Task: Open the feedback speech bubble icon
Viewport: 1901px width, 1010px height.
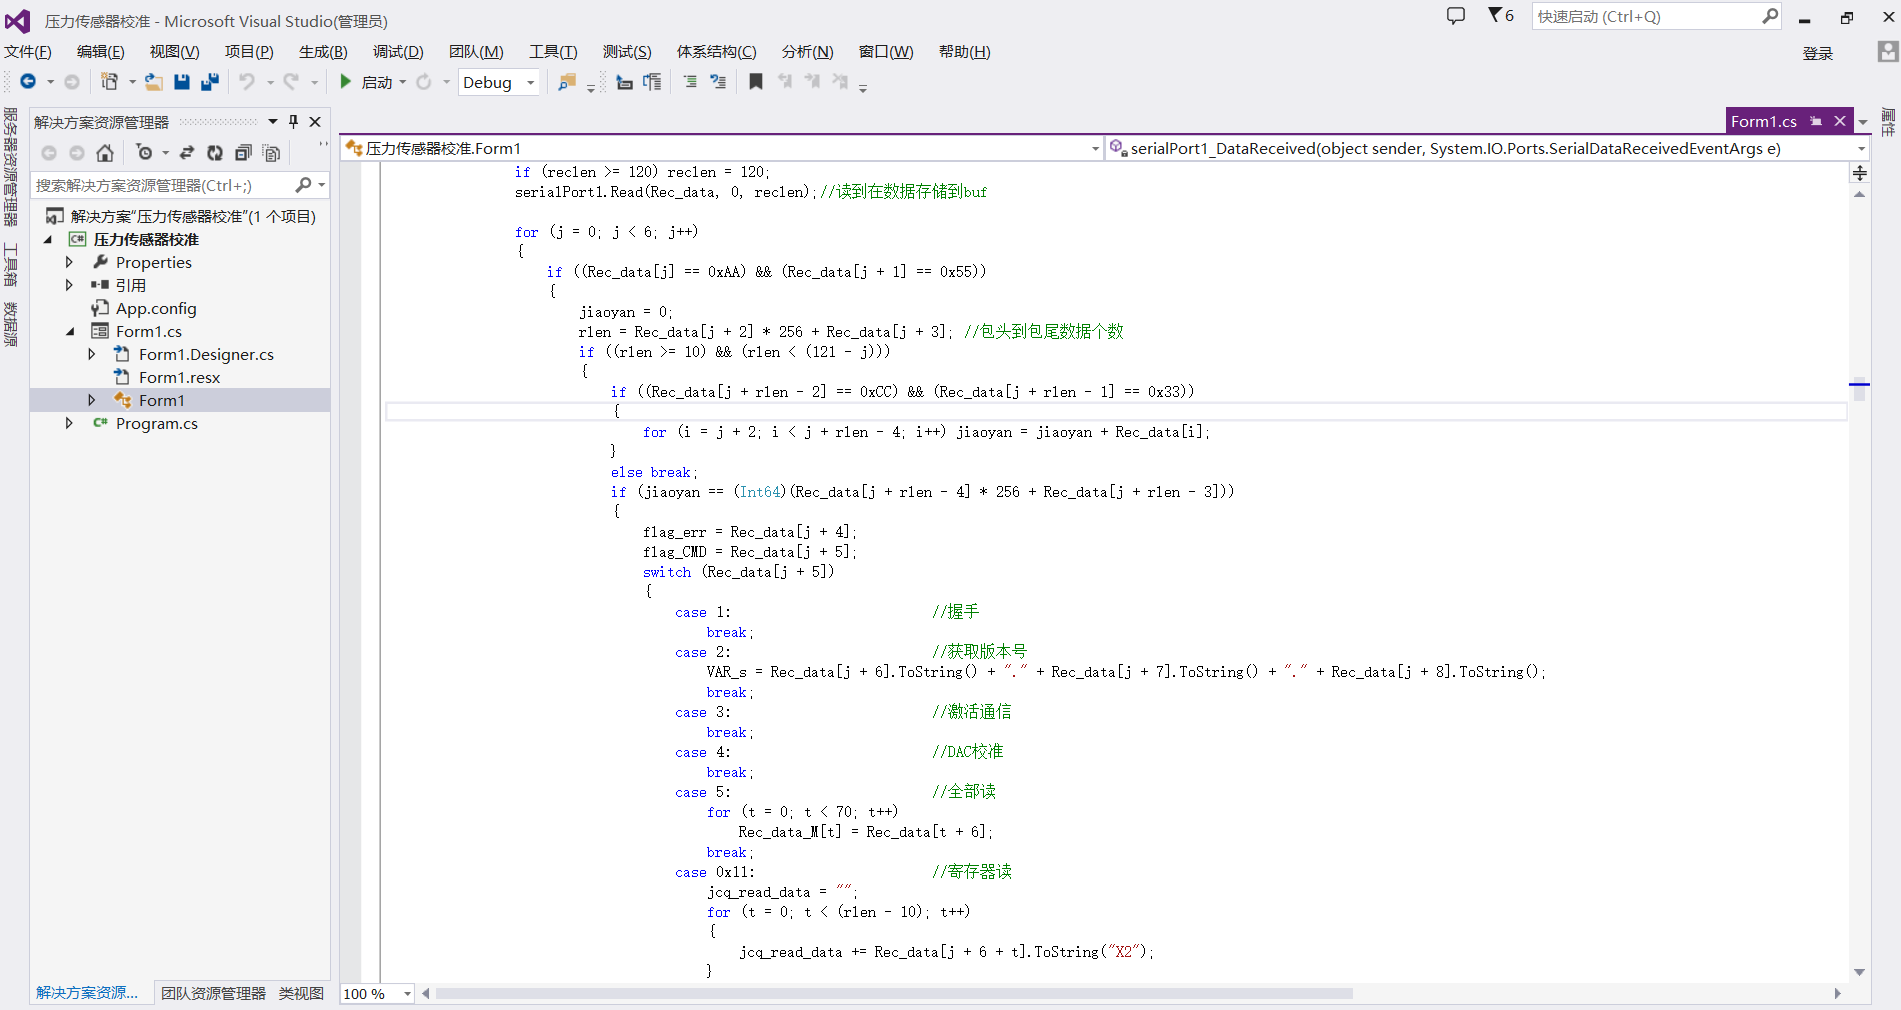Action: [1456, 16]
